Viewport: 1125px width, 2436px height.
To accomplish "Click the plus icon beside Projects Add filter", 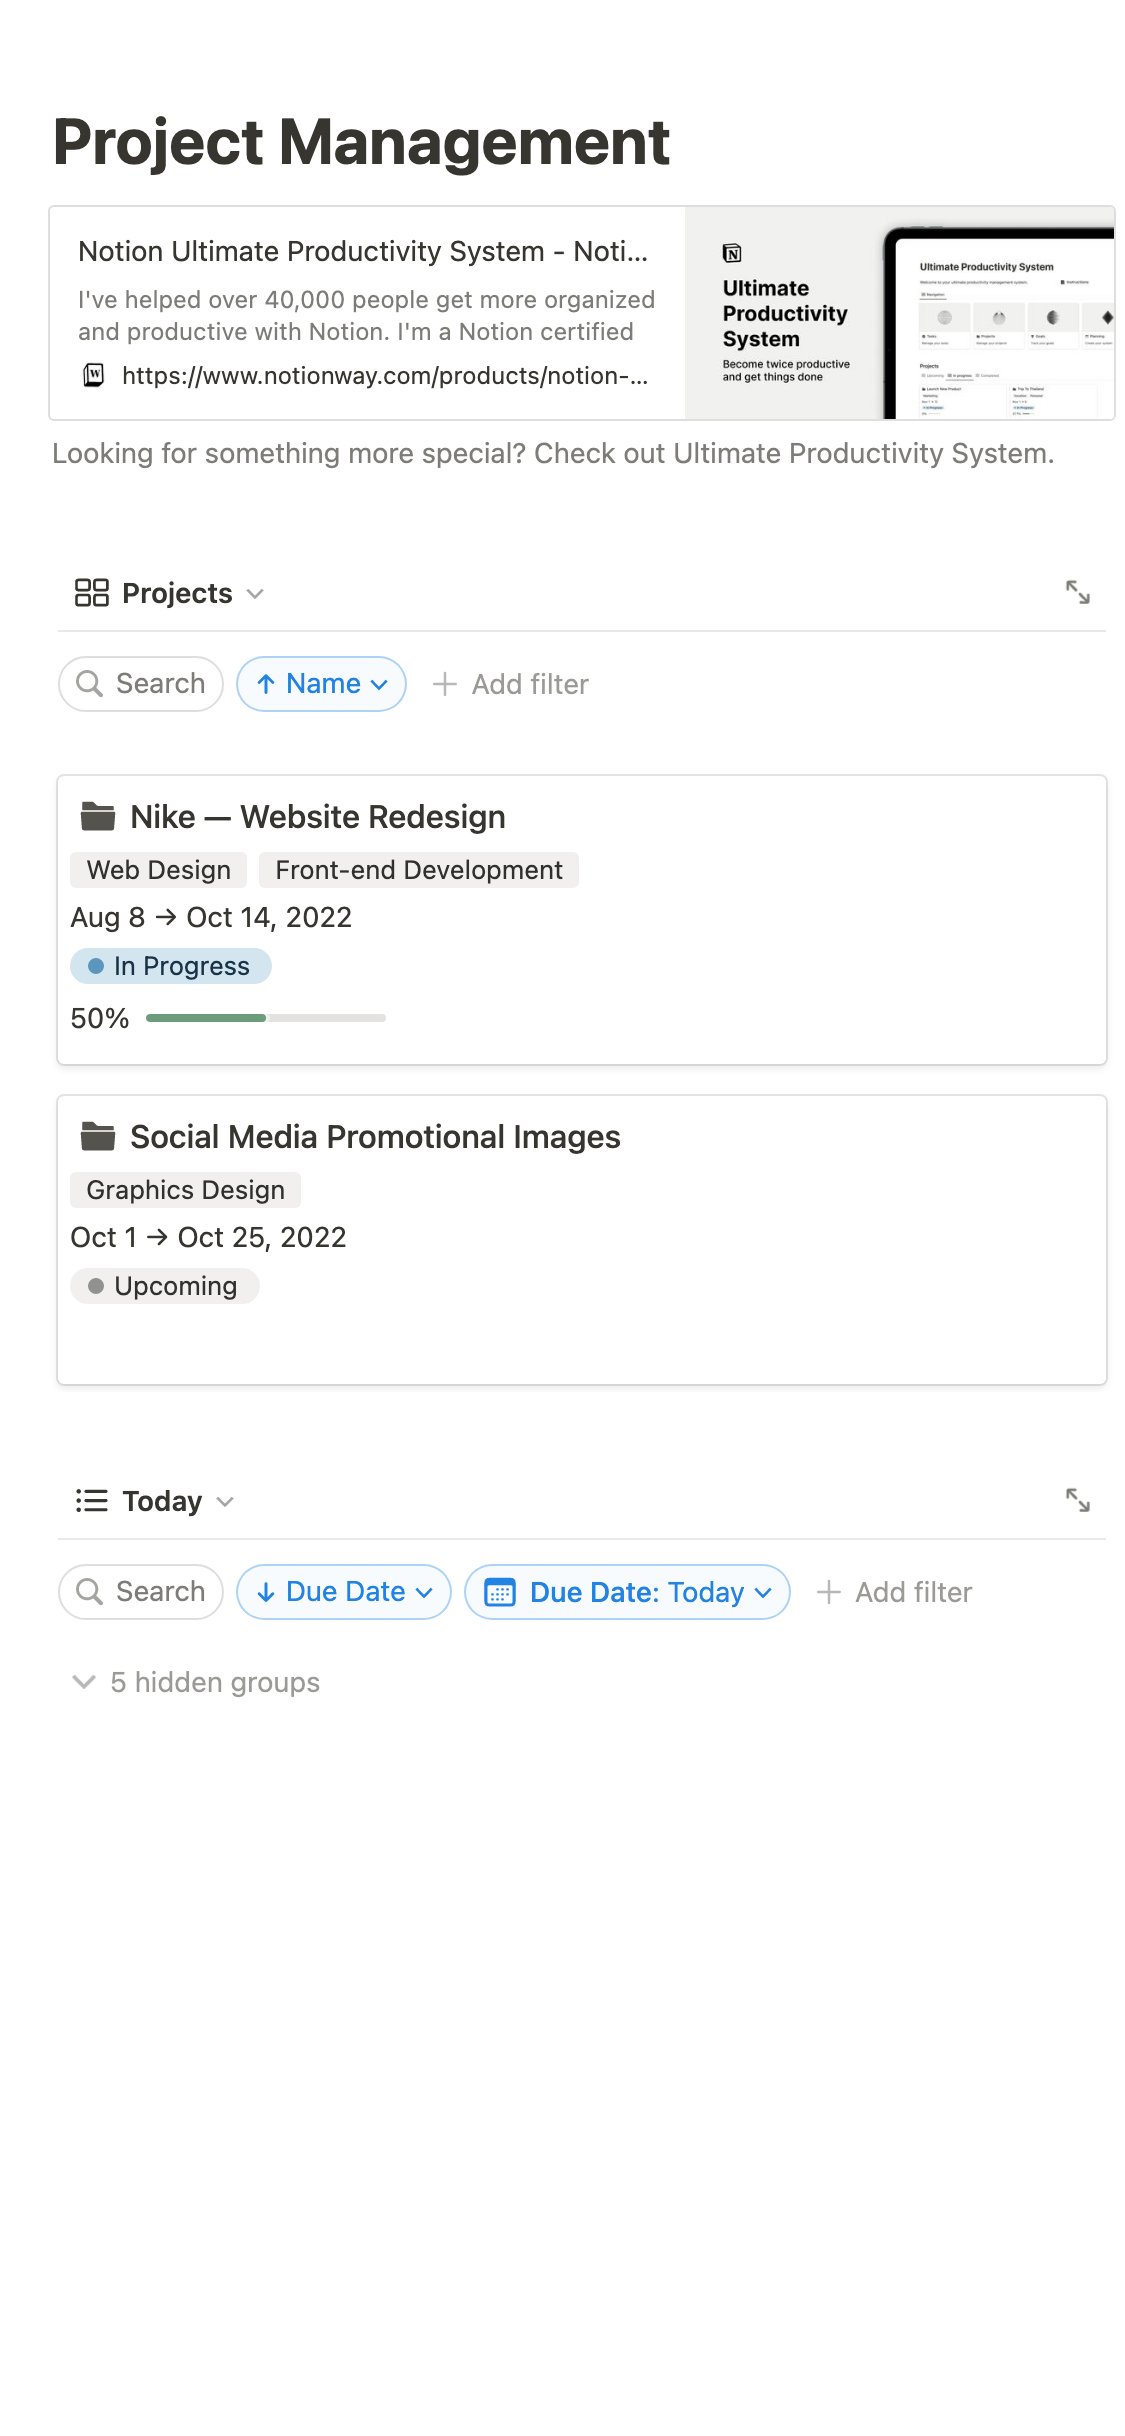I will point(445,684).
